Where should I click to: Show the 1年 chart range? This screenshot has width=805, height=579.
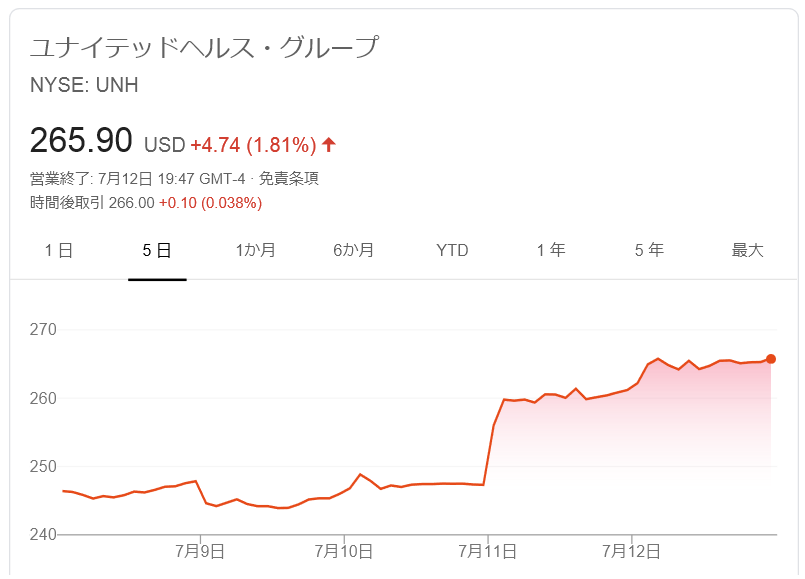(x=551, y=250)
